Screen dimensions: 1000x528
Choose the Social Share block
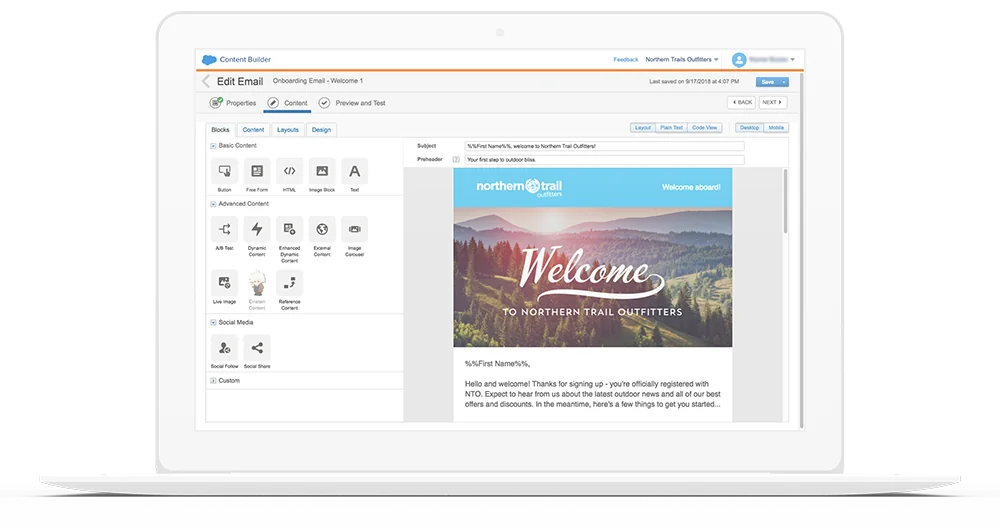257,348
